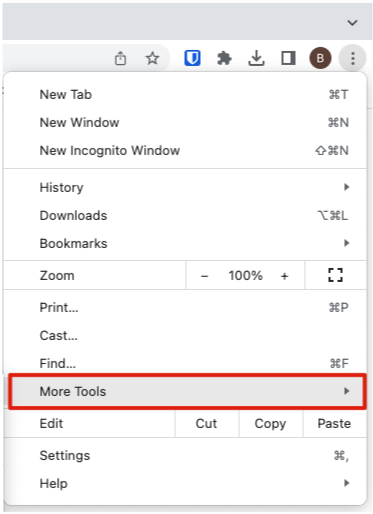Open the profile avatar labeled B
The width and height of the screenshot is (373, 514).
click(x=320, y=58)
